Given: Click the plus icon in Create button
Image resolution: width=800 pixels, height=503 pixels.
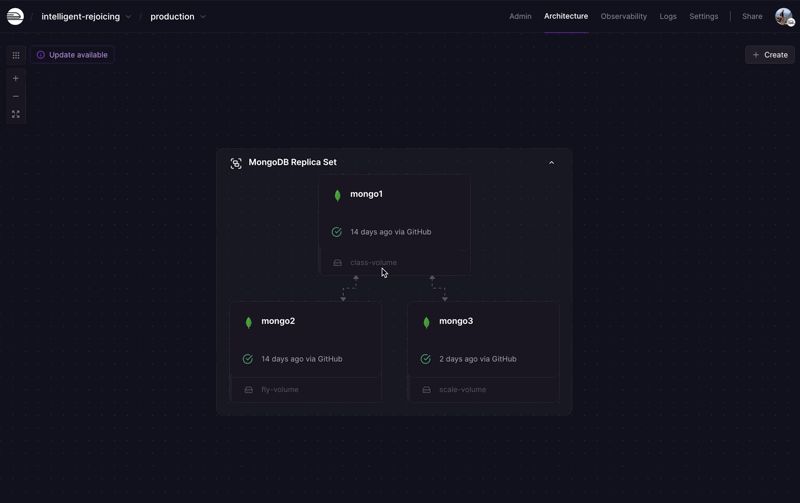Looking at the screenshot, I should (756, 55).
